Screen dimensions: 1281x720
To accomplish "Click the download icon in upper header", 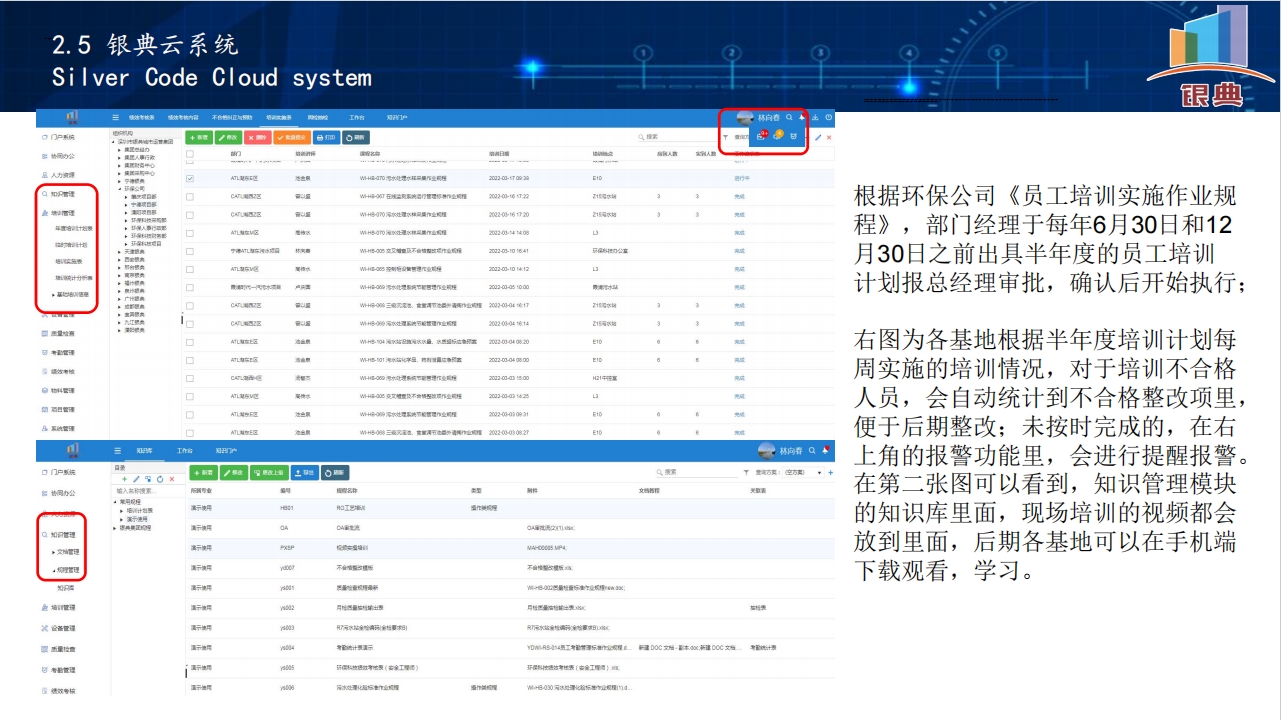I will coord(815,118).
